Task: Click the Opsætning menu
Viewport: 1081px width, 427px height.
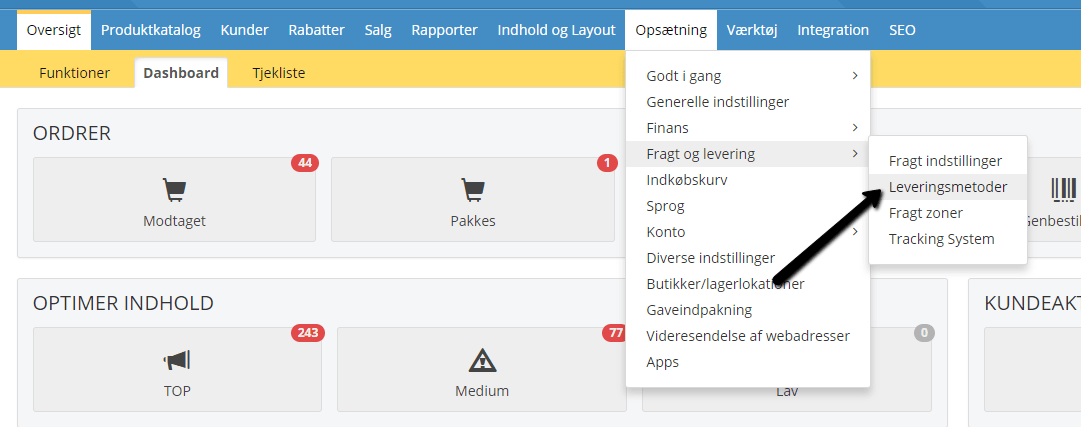Action: (671, 30)
